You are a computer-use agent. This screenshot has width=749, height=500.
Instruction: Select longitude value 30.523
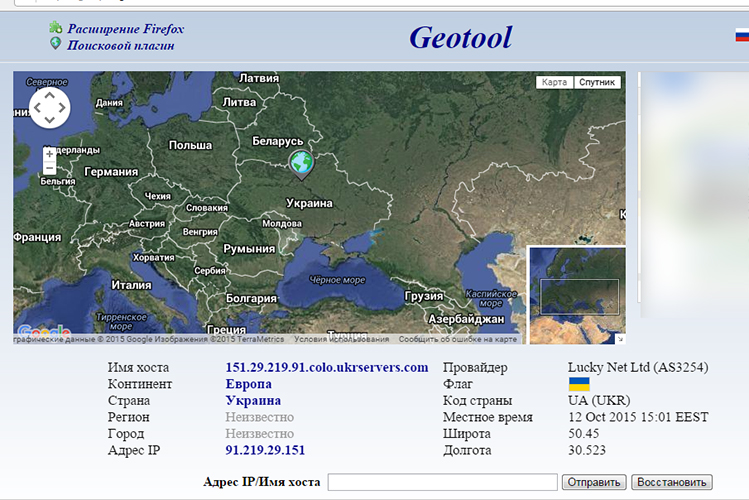(x=587, y=450)
